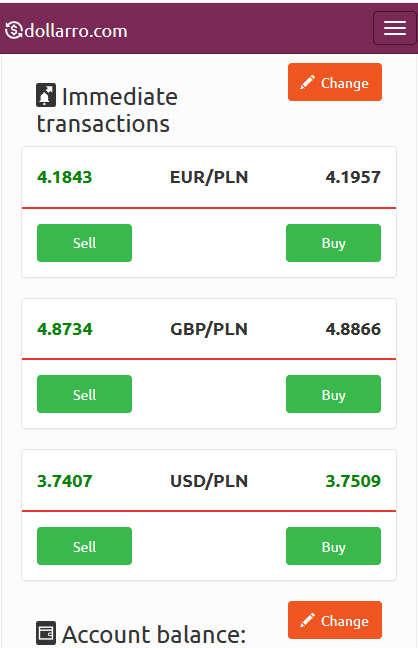Buy GBP/PLN at 4.8866
The image size is (418, 648).
pos(333,394)
